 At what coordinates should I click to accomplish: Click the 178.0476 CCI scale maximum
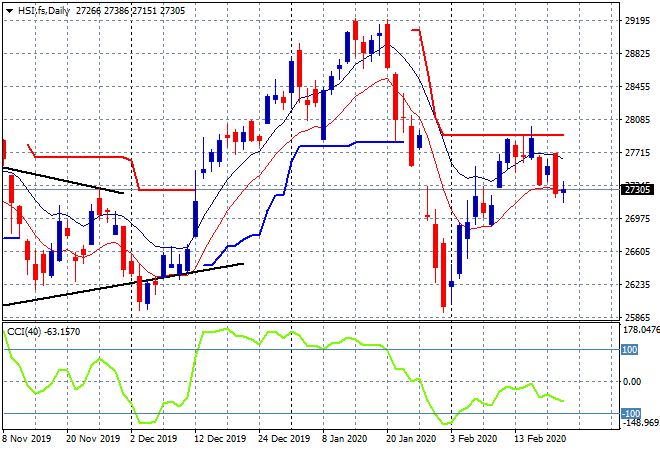click(x=641, y=330)
